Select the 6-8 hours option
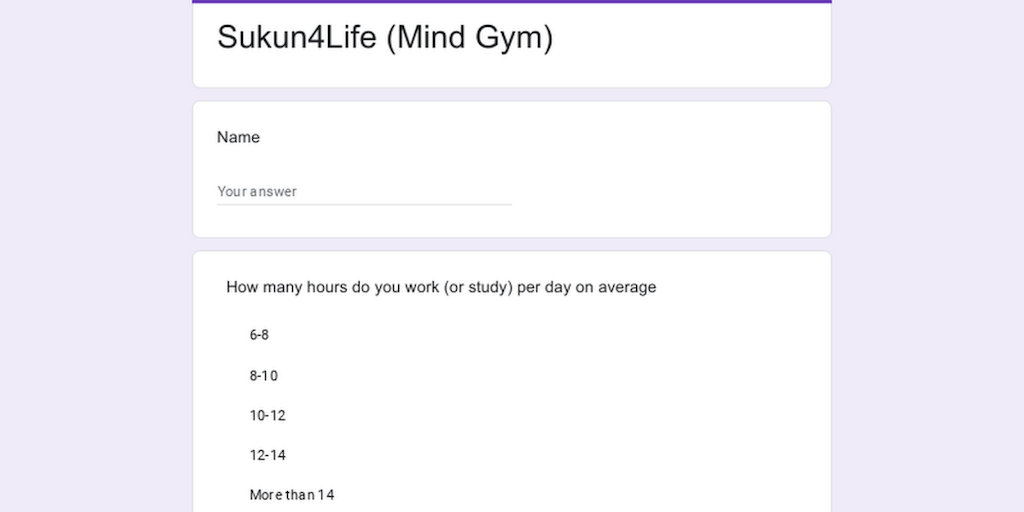The height and width of the screenshot is (512, 1024). point(259,335)
